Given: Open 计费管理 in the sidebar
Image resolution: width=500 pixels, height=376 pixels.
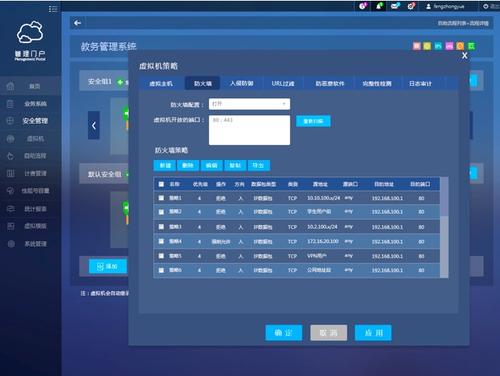Looking at the screenshot, I should click(30, 173).
